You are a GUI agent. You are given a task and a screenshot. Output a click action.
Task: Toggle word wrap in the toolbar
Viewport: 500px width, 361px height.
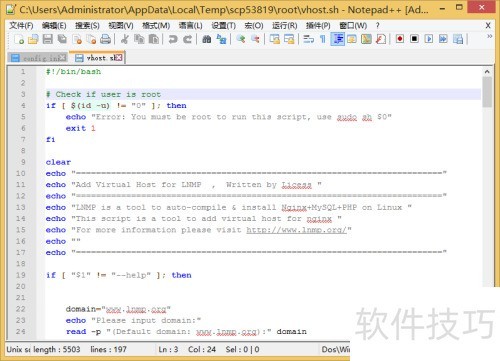[x=309, y=39]
